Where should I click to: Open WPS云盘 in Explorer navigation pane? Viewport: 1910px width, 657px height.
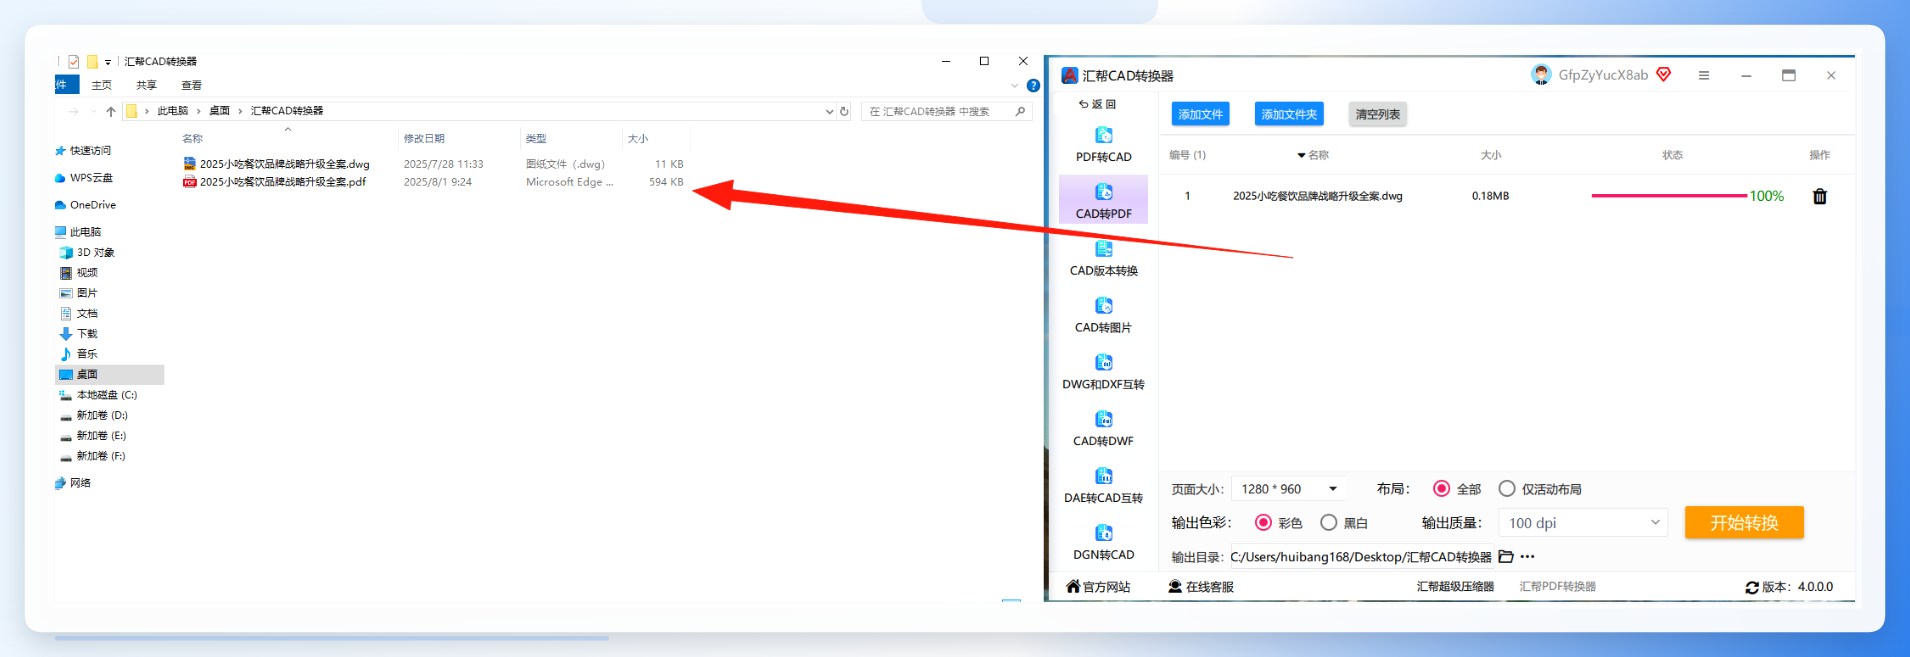[x=84, y=178]
